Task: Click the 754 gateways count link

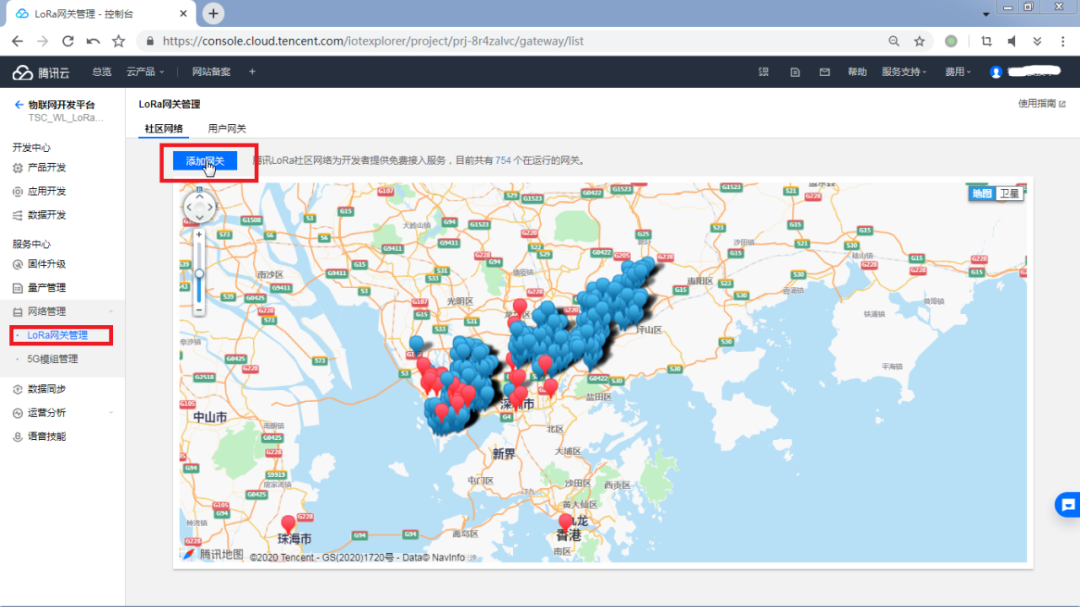Action: coord(503,161)
